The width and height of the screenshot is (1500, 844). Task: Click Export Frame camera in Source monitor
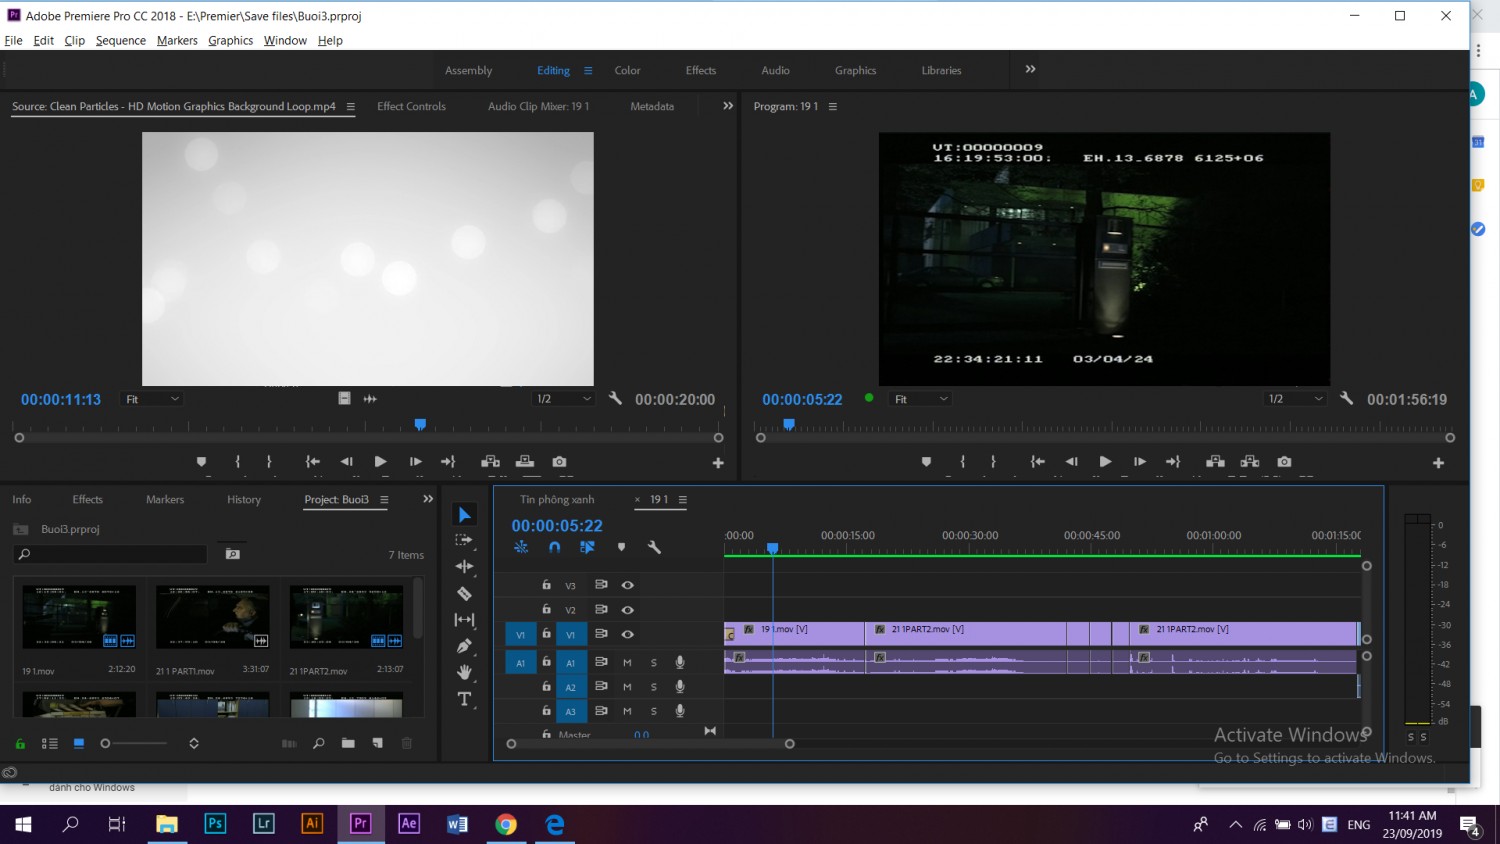coord(559,461)
